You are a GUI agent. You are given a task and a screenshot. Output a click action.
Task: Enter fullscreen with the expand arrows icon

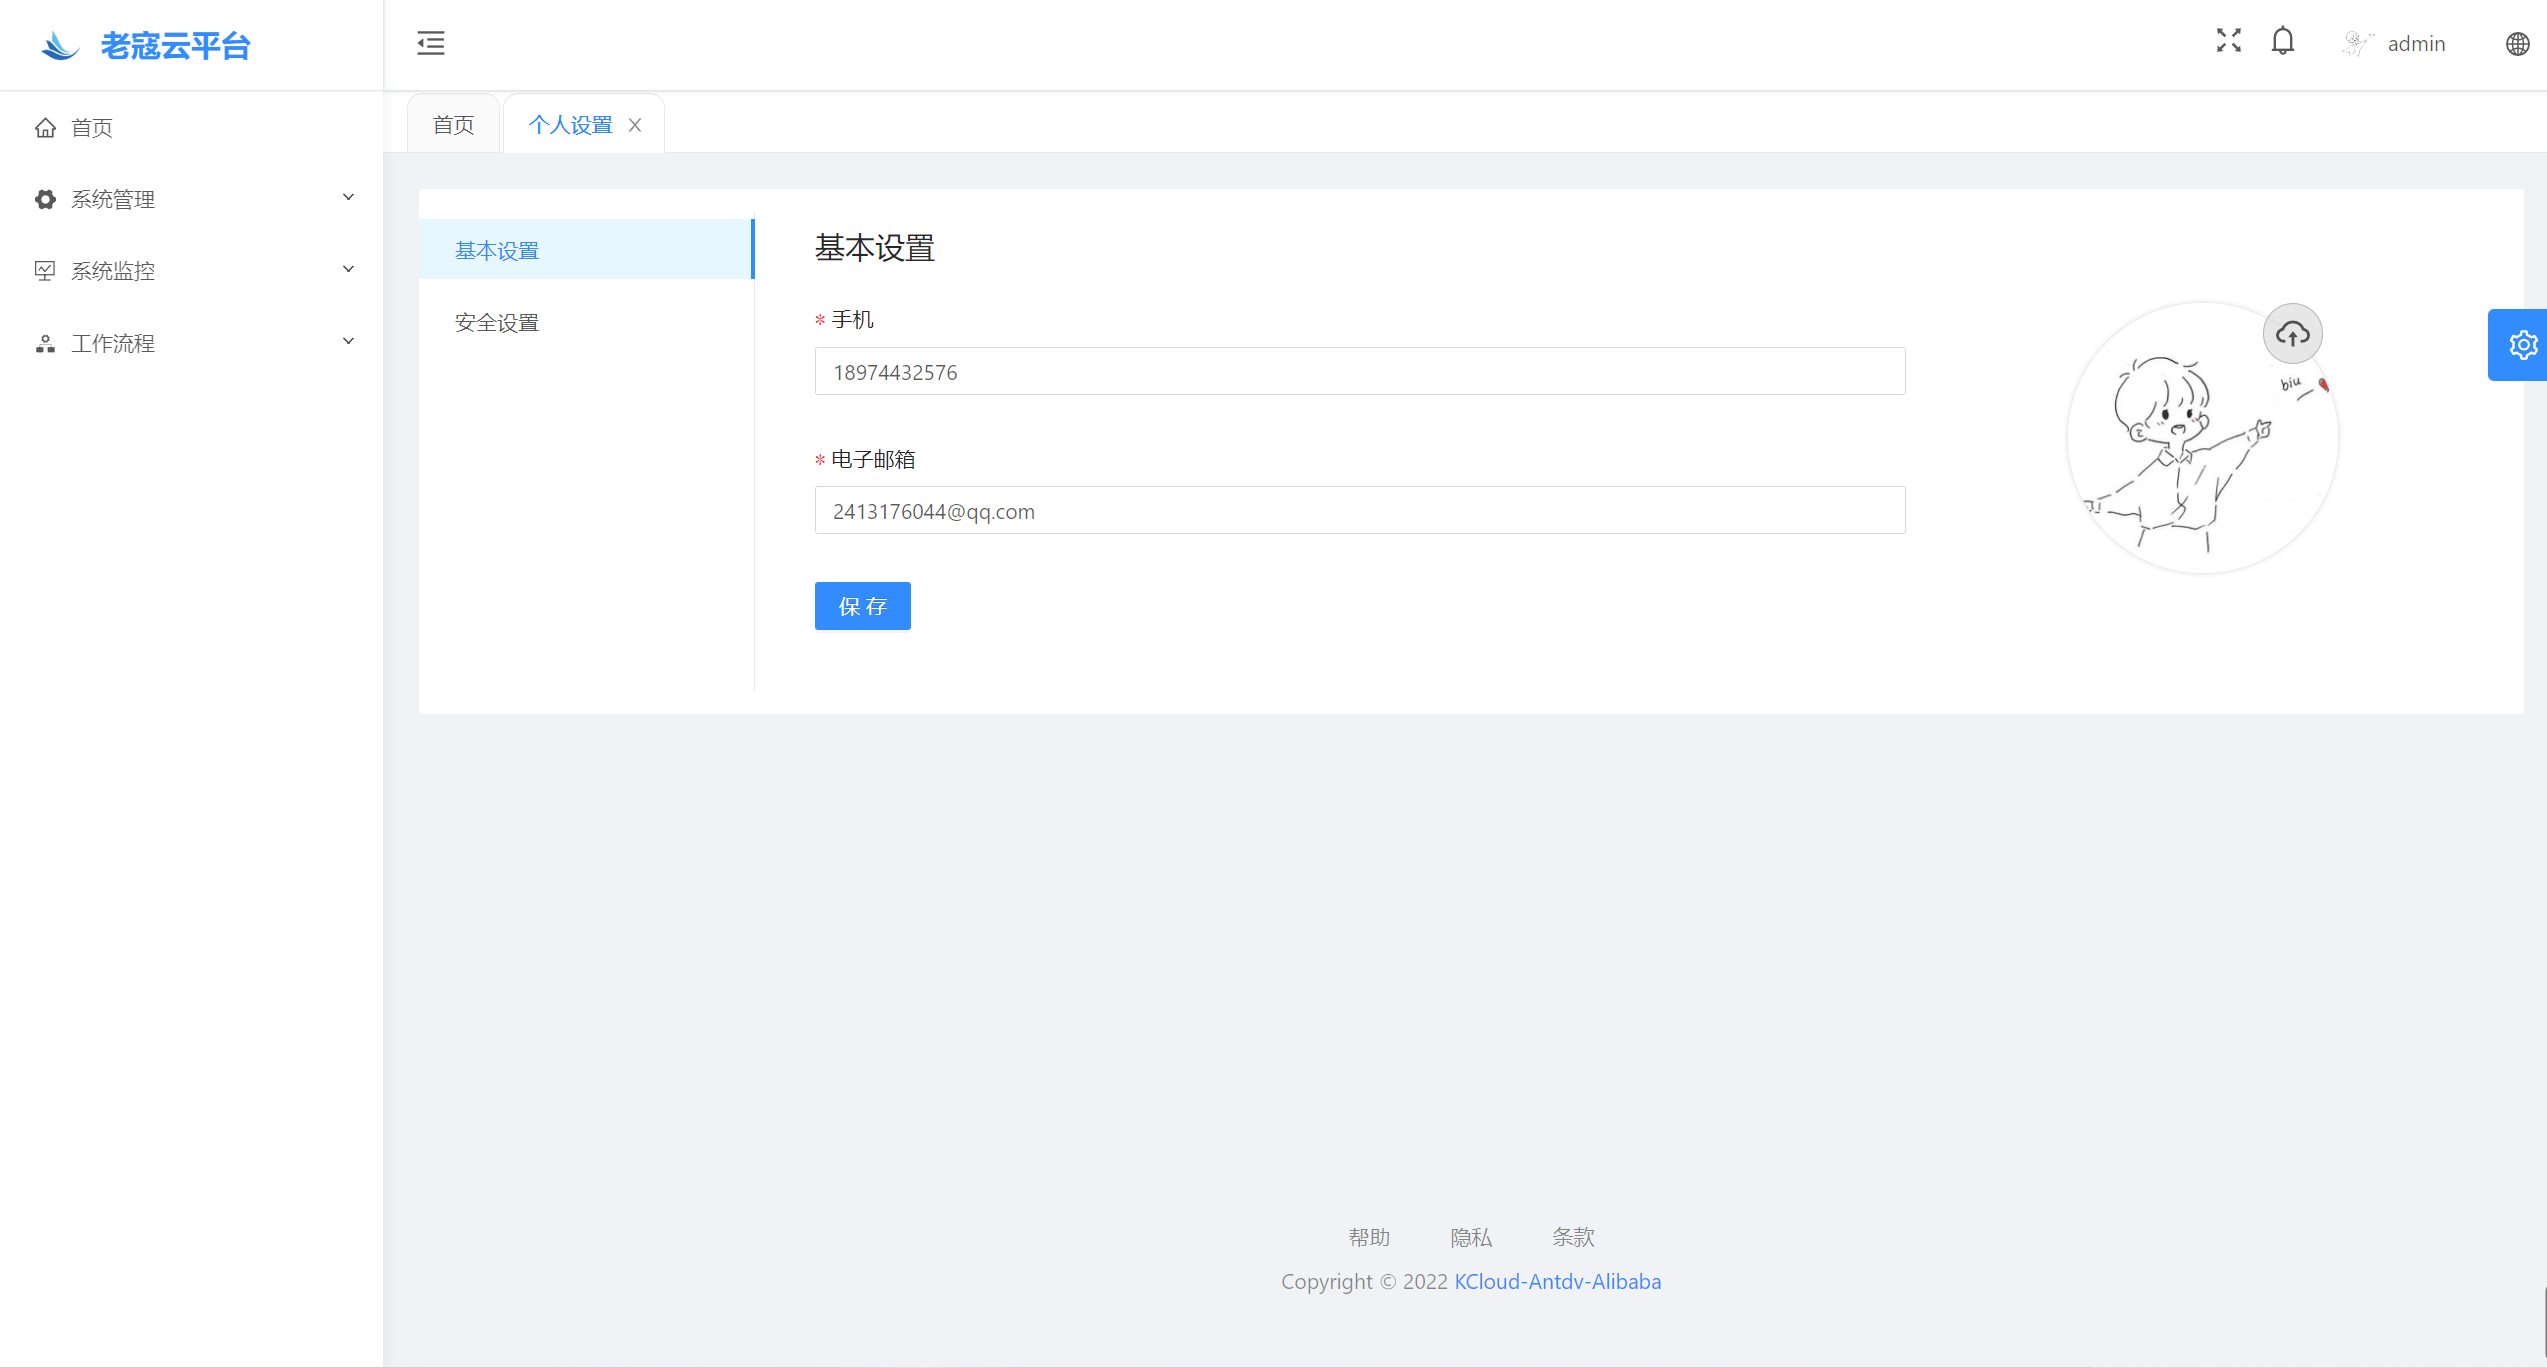(x=2228, y=41)
